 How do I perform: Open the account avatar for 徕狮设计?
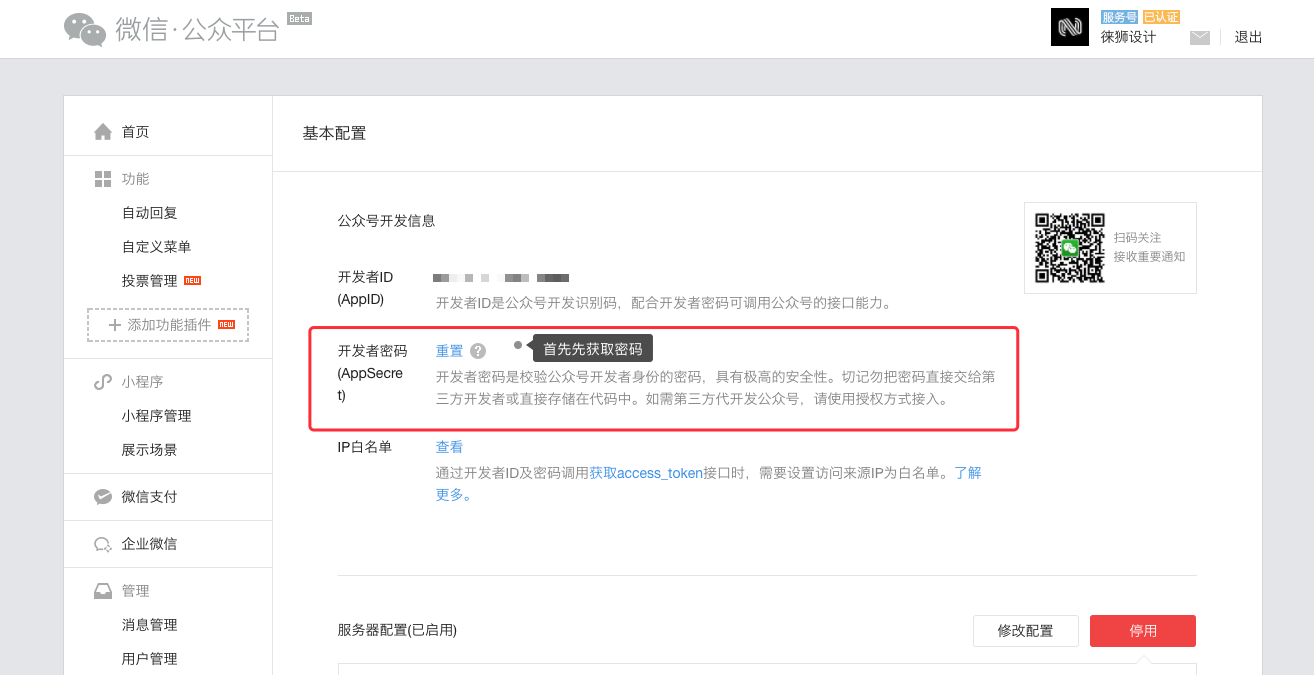pyautogui.click(x=1070, y=27)
